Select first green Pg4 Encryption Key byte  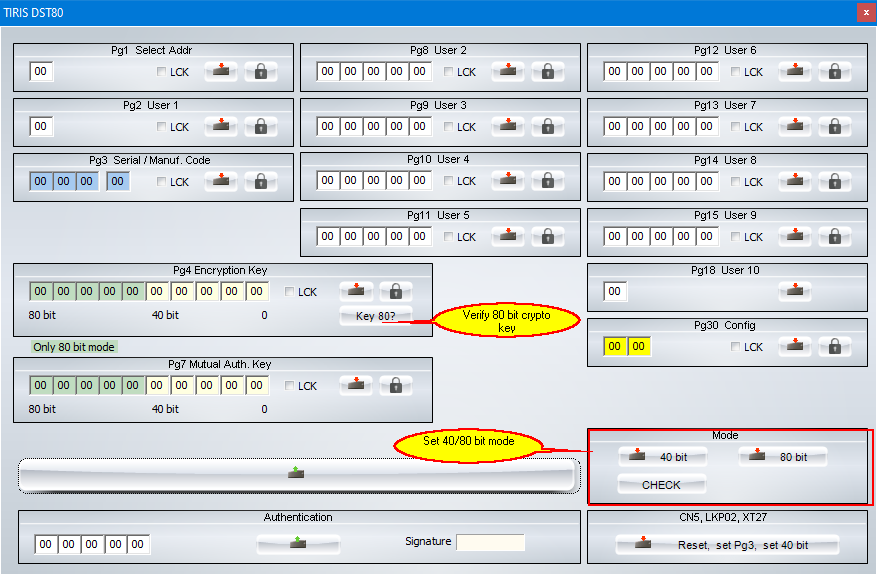[x=40, y=291]
